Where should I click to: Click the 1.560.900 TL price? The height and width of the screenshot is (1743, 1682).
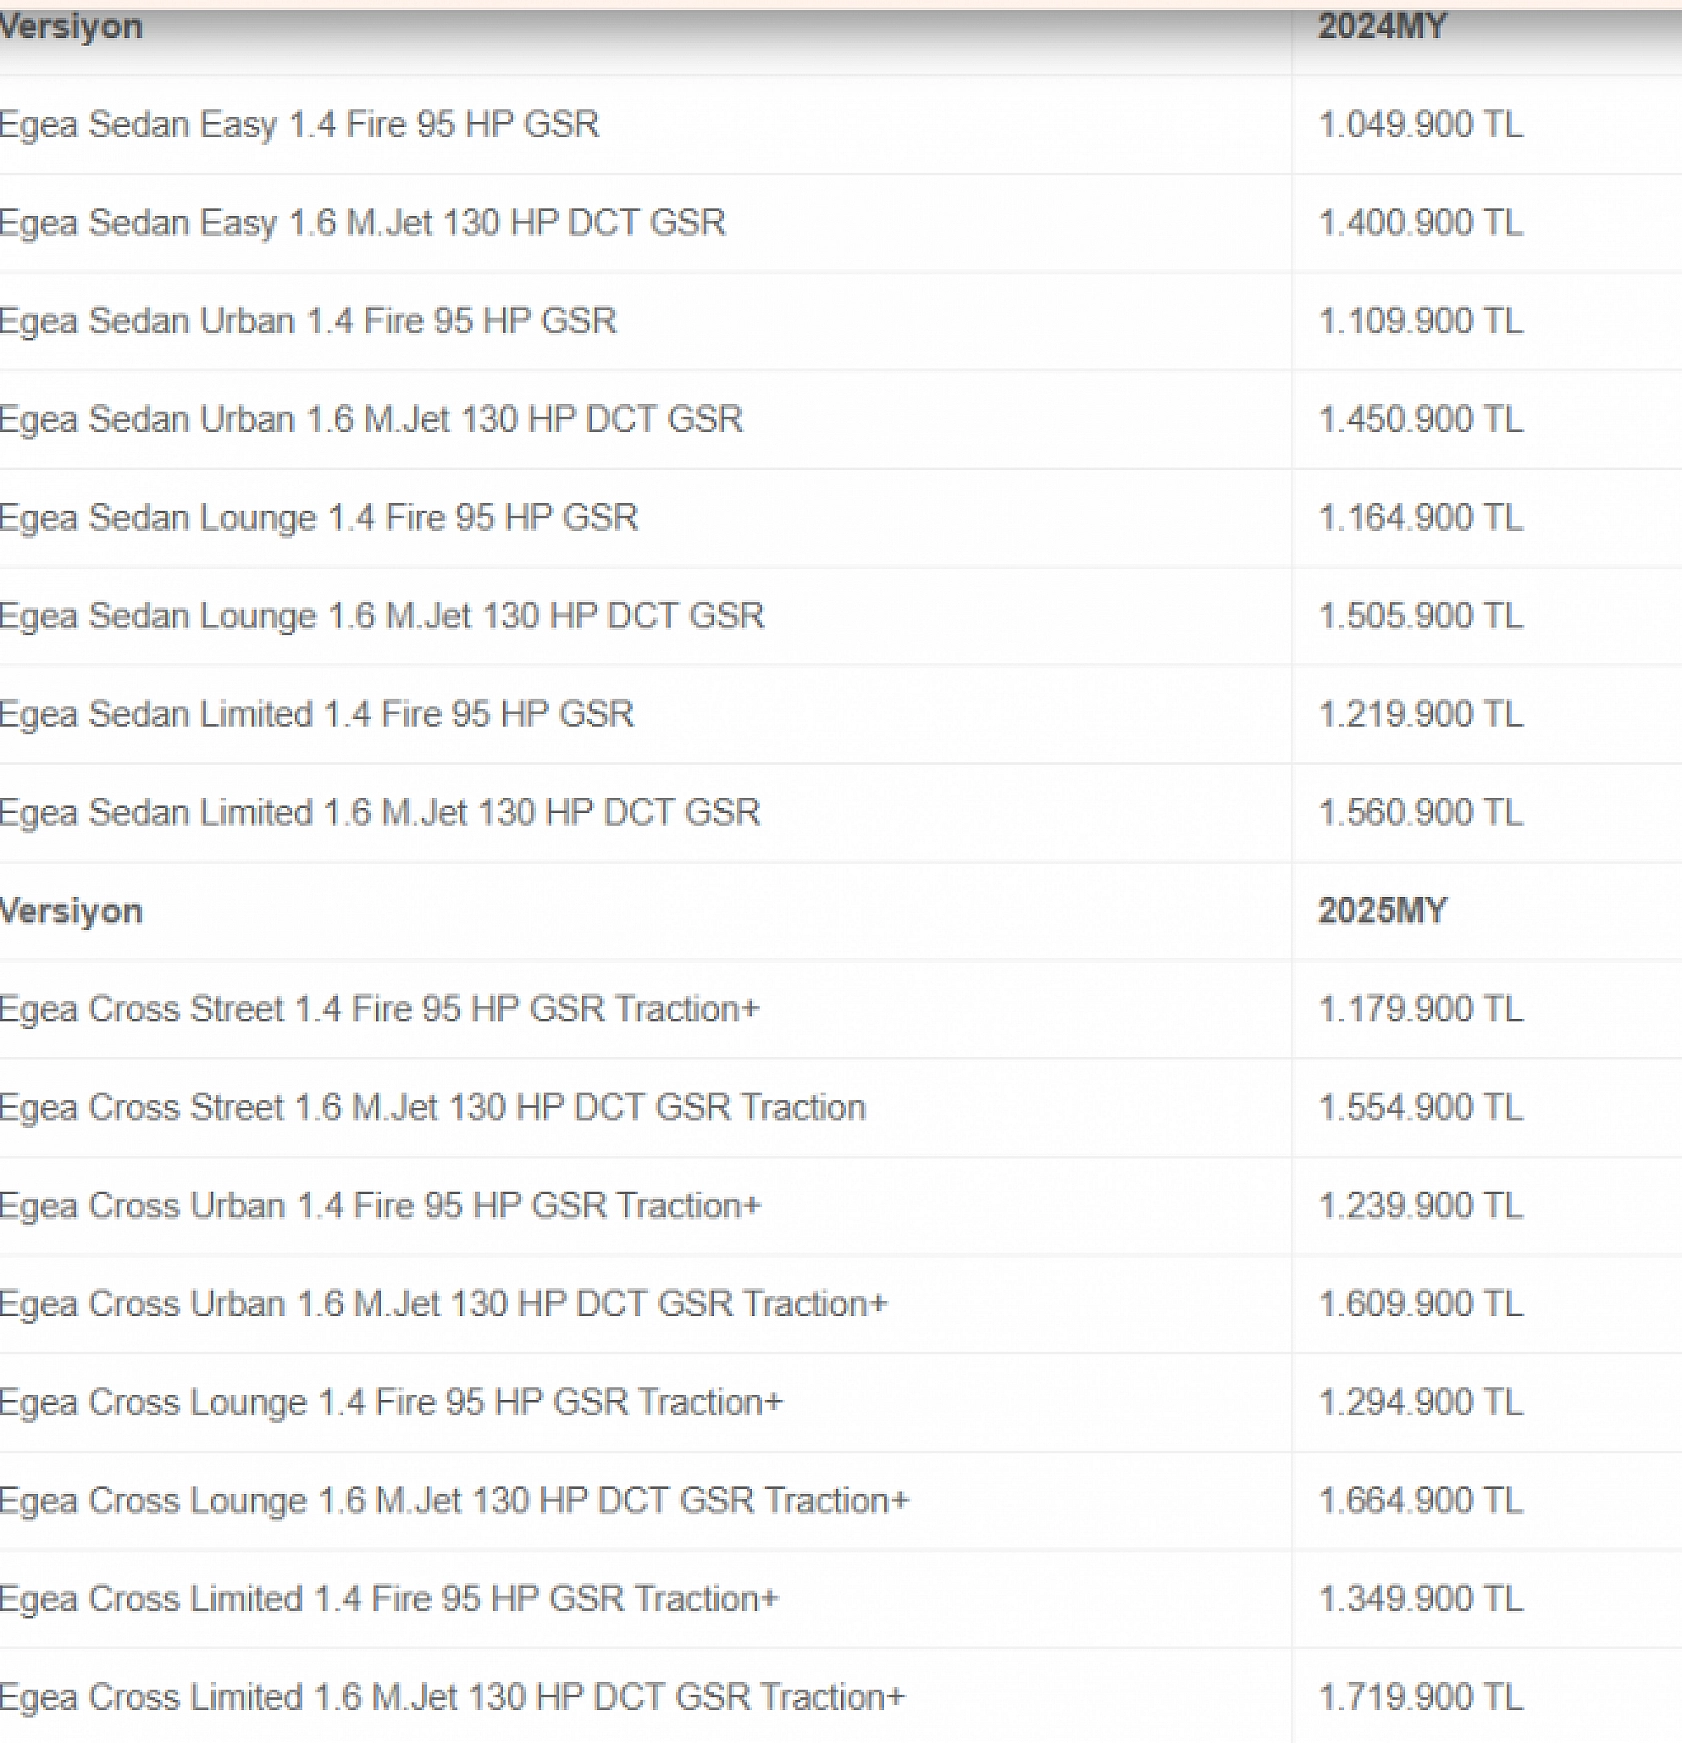(x=1421, y=812)
